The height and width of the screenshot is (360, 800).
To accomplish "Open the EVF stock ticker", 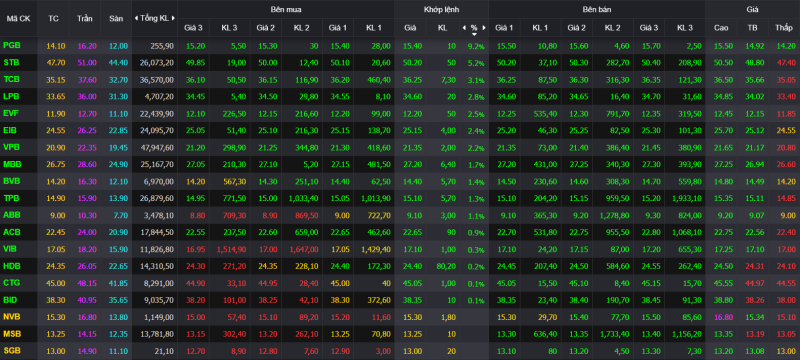I will click(x=11, y=113).
